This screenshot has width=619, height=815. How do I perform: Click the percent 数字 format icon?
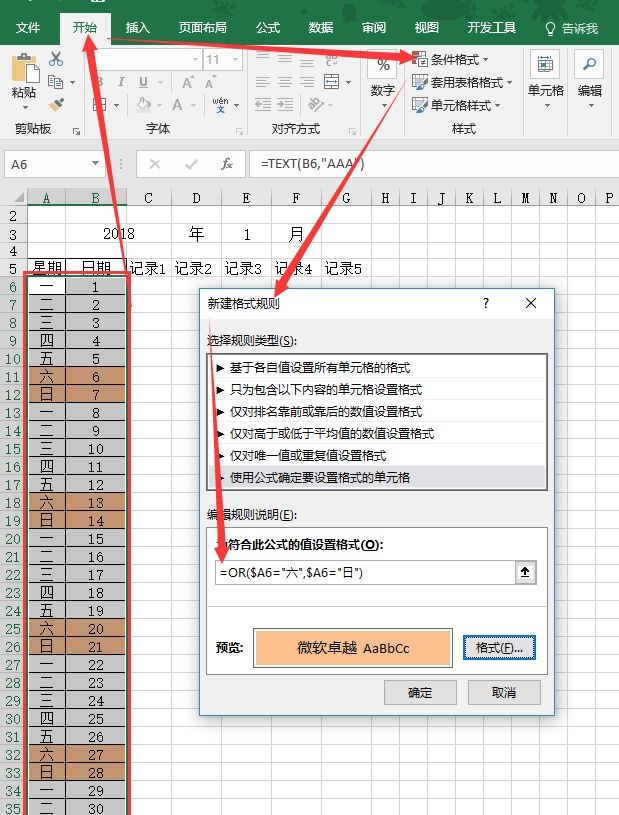[382, 68]
